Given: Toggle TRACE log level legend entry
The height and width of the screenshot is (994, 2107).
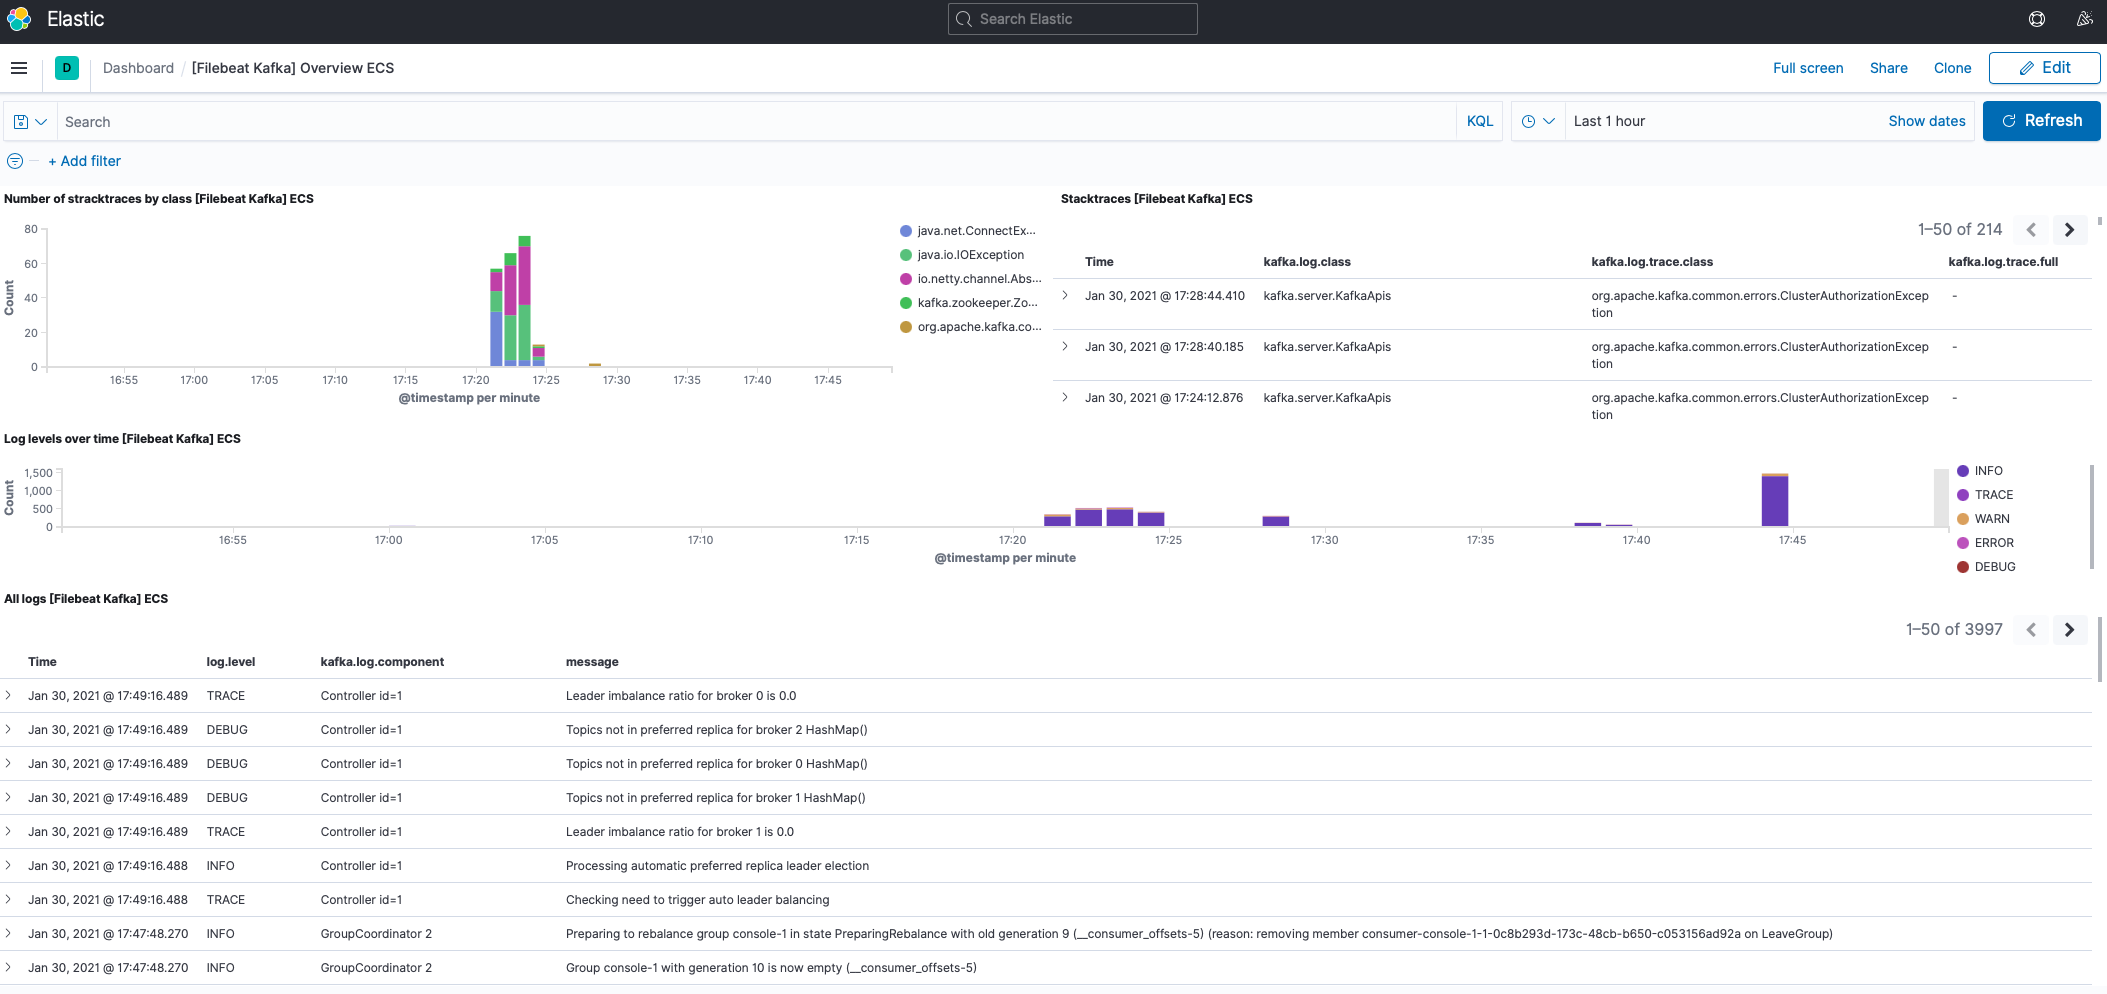Looking at the screenshot, I should click(1985, 495).
